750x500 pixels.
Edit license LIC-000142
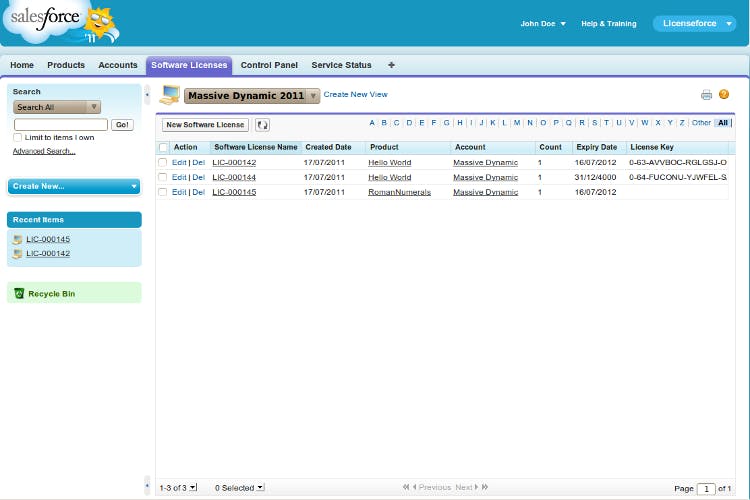(179, 163)
